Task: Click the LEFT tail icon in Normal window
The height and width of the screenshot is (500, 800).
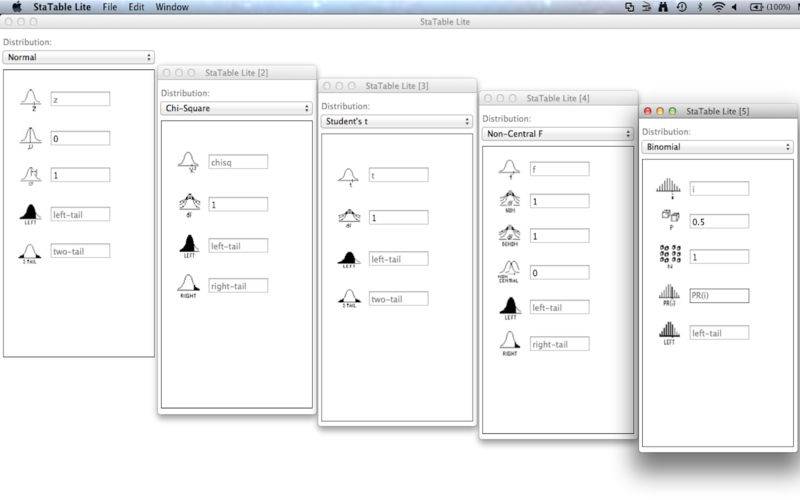Action: tap(31, 214)
